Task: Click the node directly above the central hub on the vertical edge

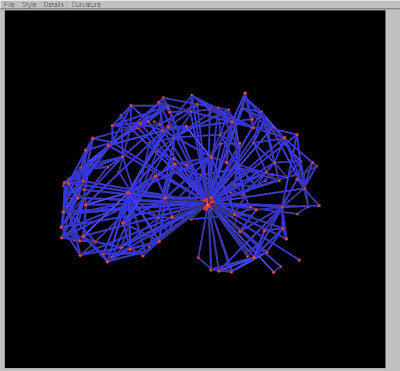Action: click(211, 157)
